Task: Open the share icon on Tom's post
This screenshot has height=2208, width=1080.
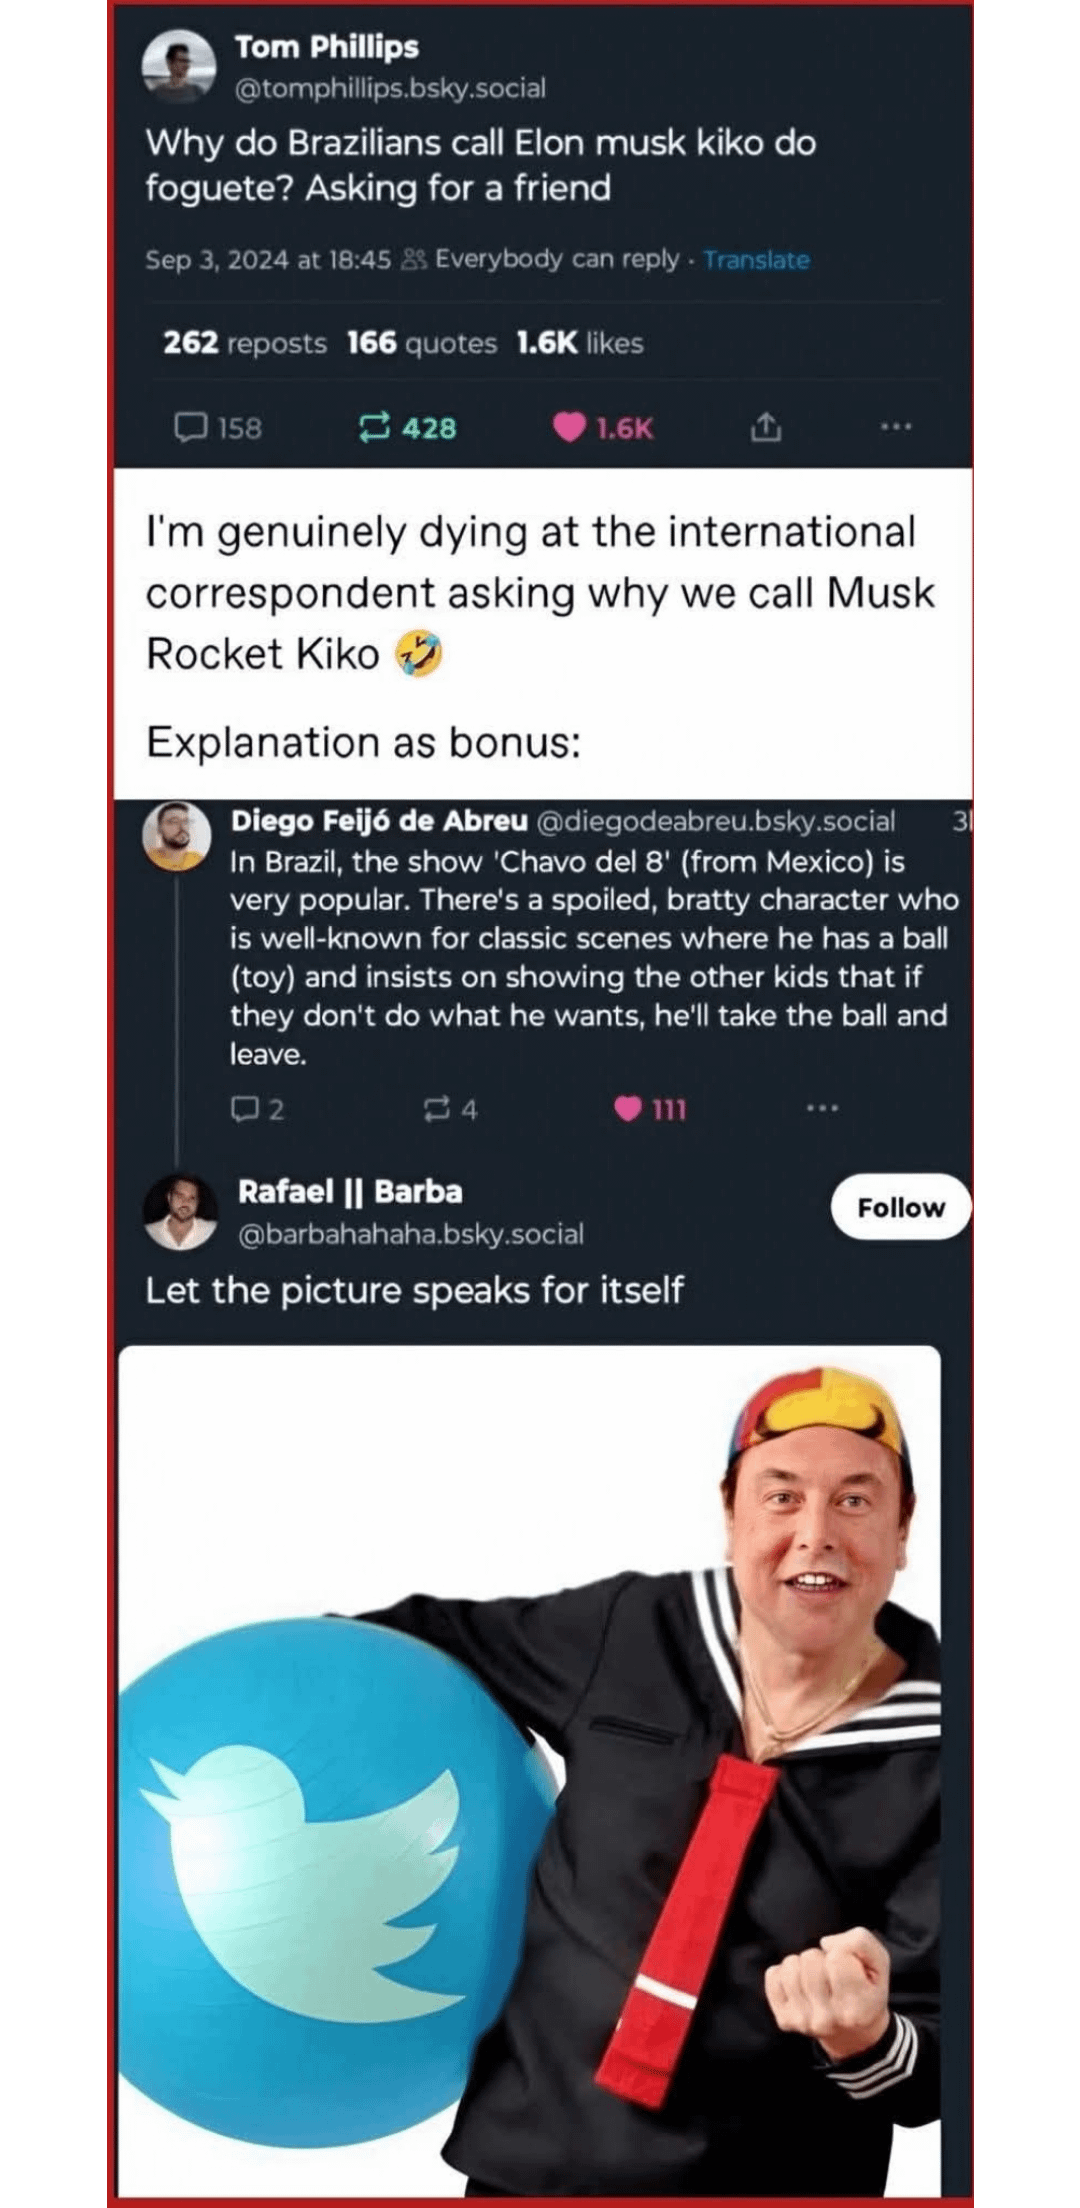Action: click(765, 427)
